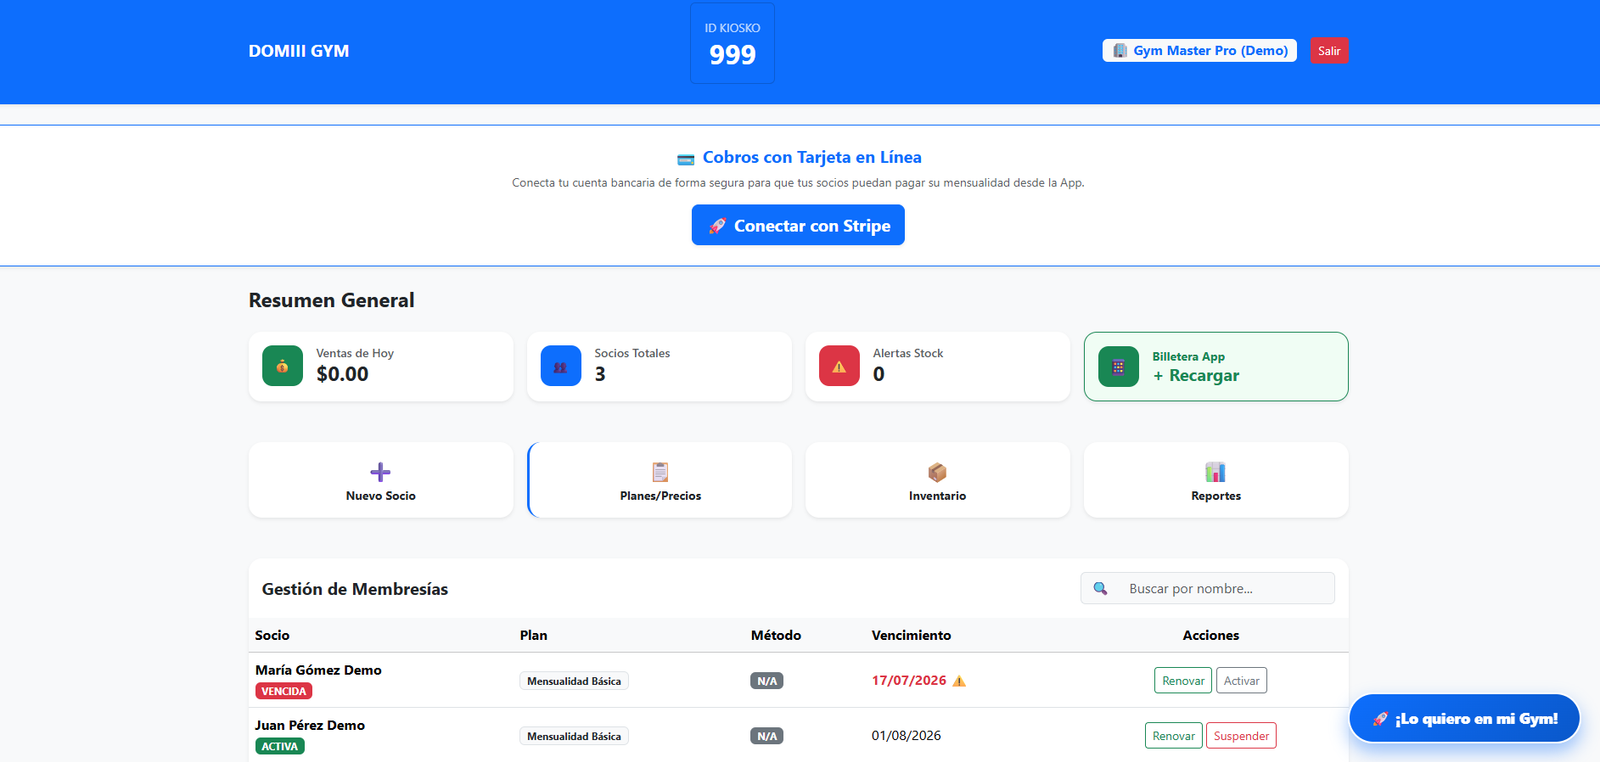Click the warning triangle next to 17/07/2026
This screenshot has height=762, width=1600.
(959, 681)
